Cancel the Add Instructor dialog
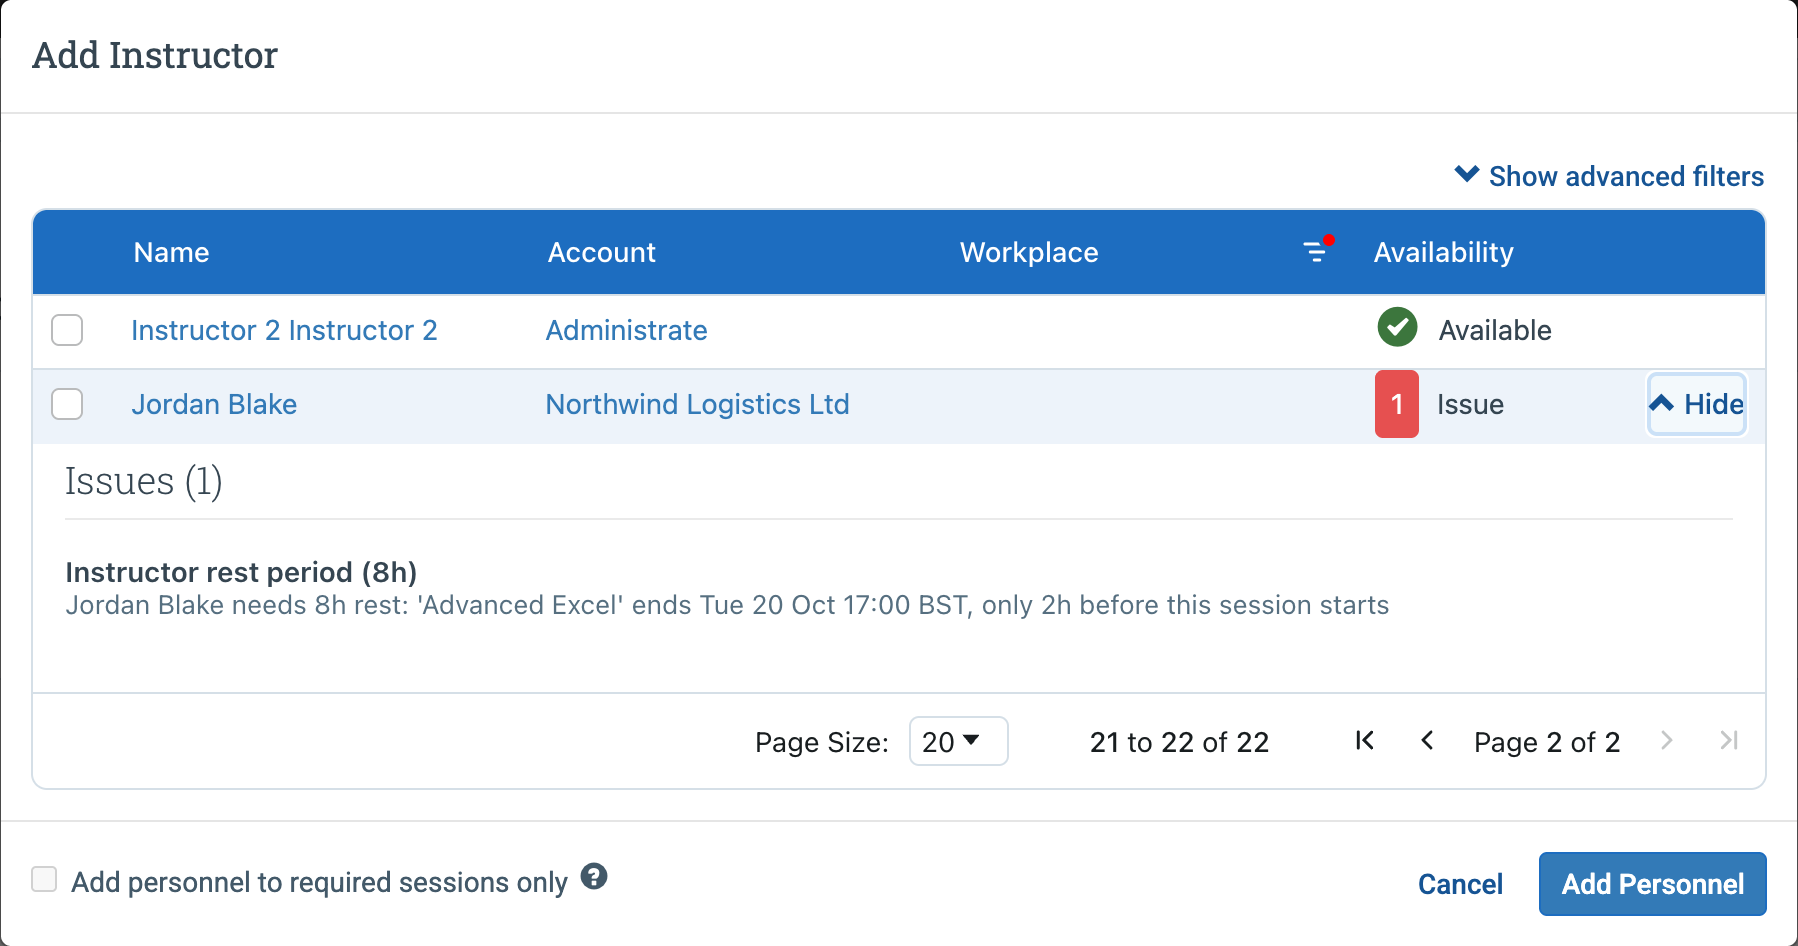 point(1460,884)
